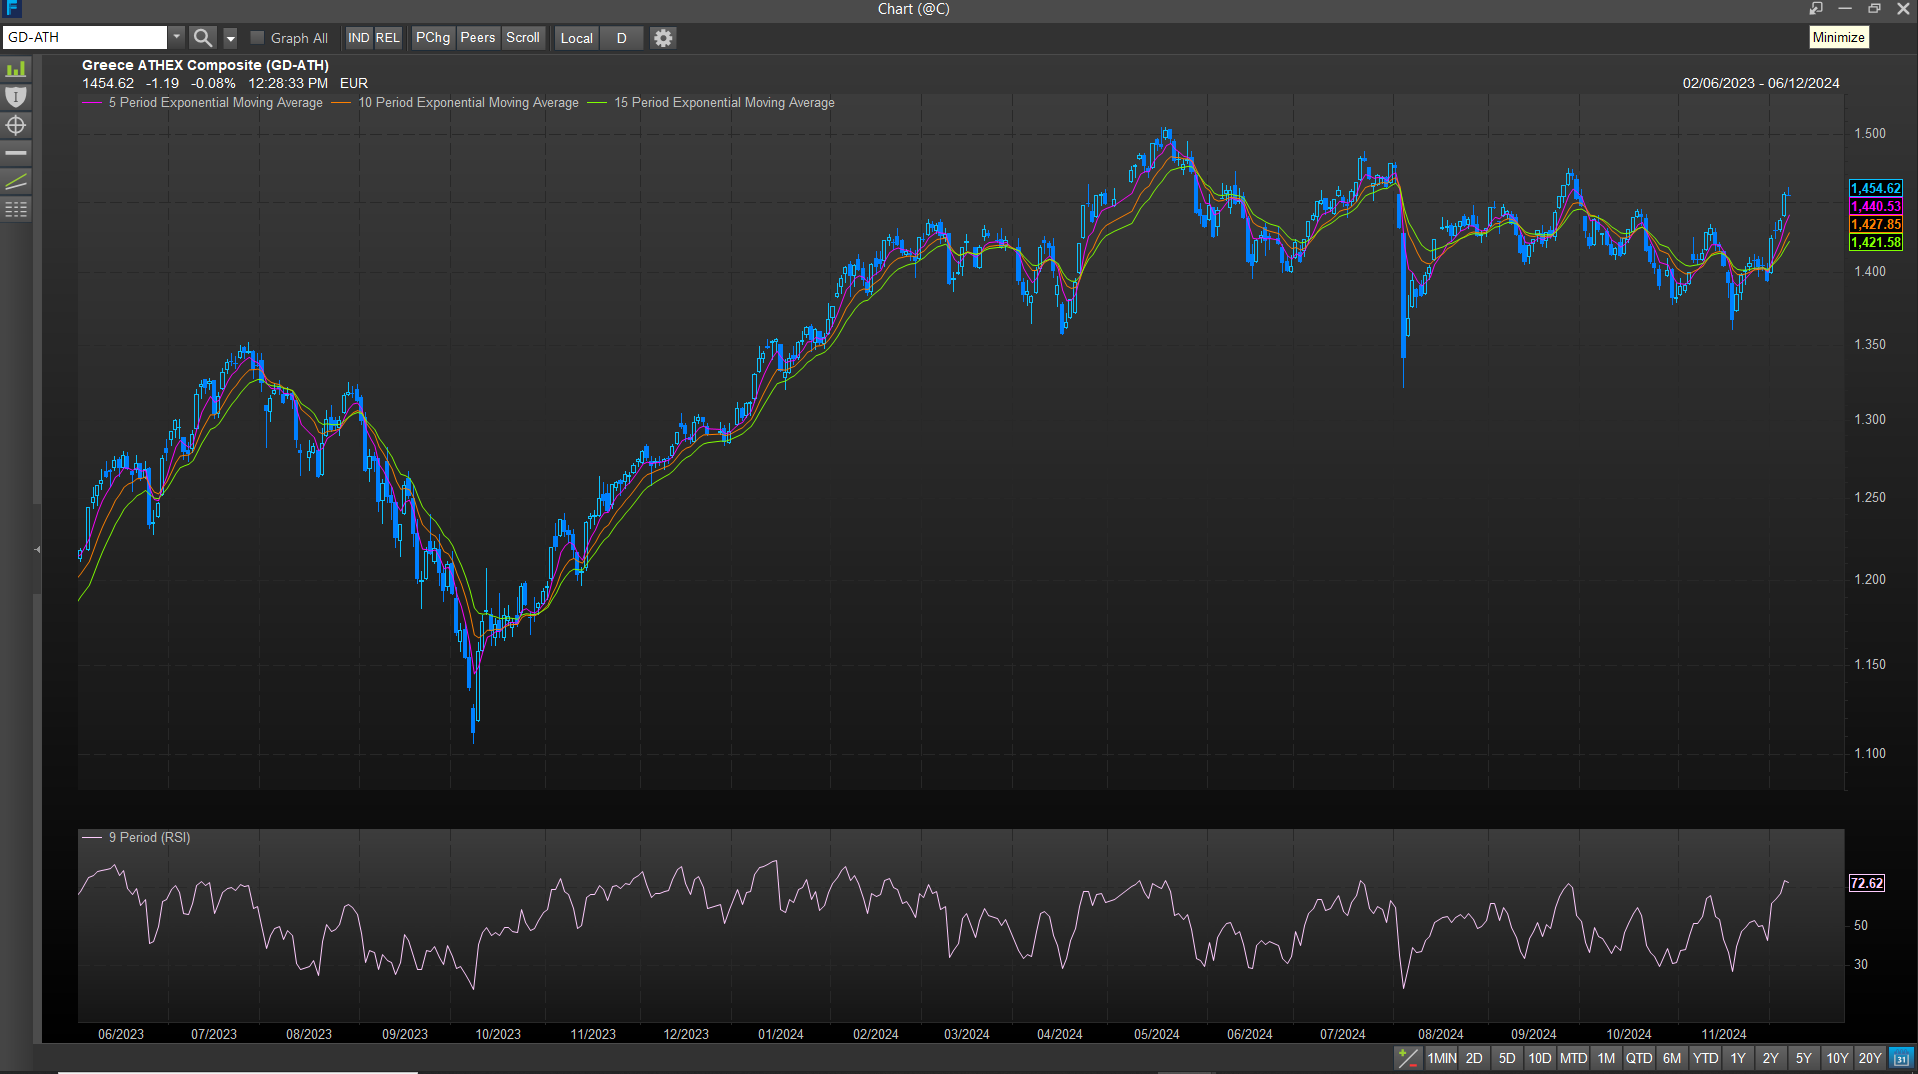The image size is (1918, 1074).
Task: Expand the GD-ATH symbol dropdown arrow
Action: pyautogui.click(x=177, y=38)
